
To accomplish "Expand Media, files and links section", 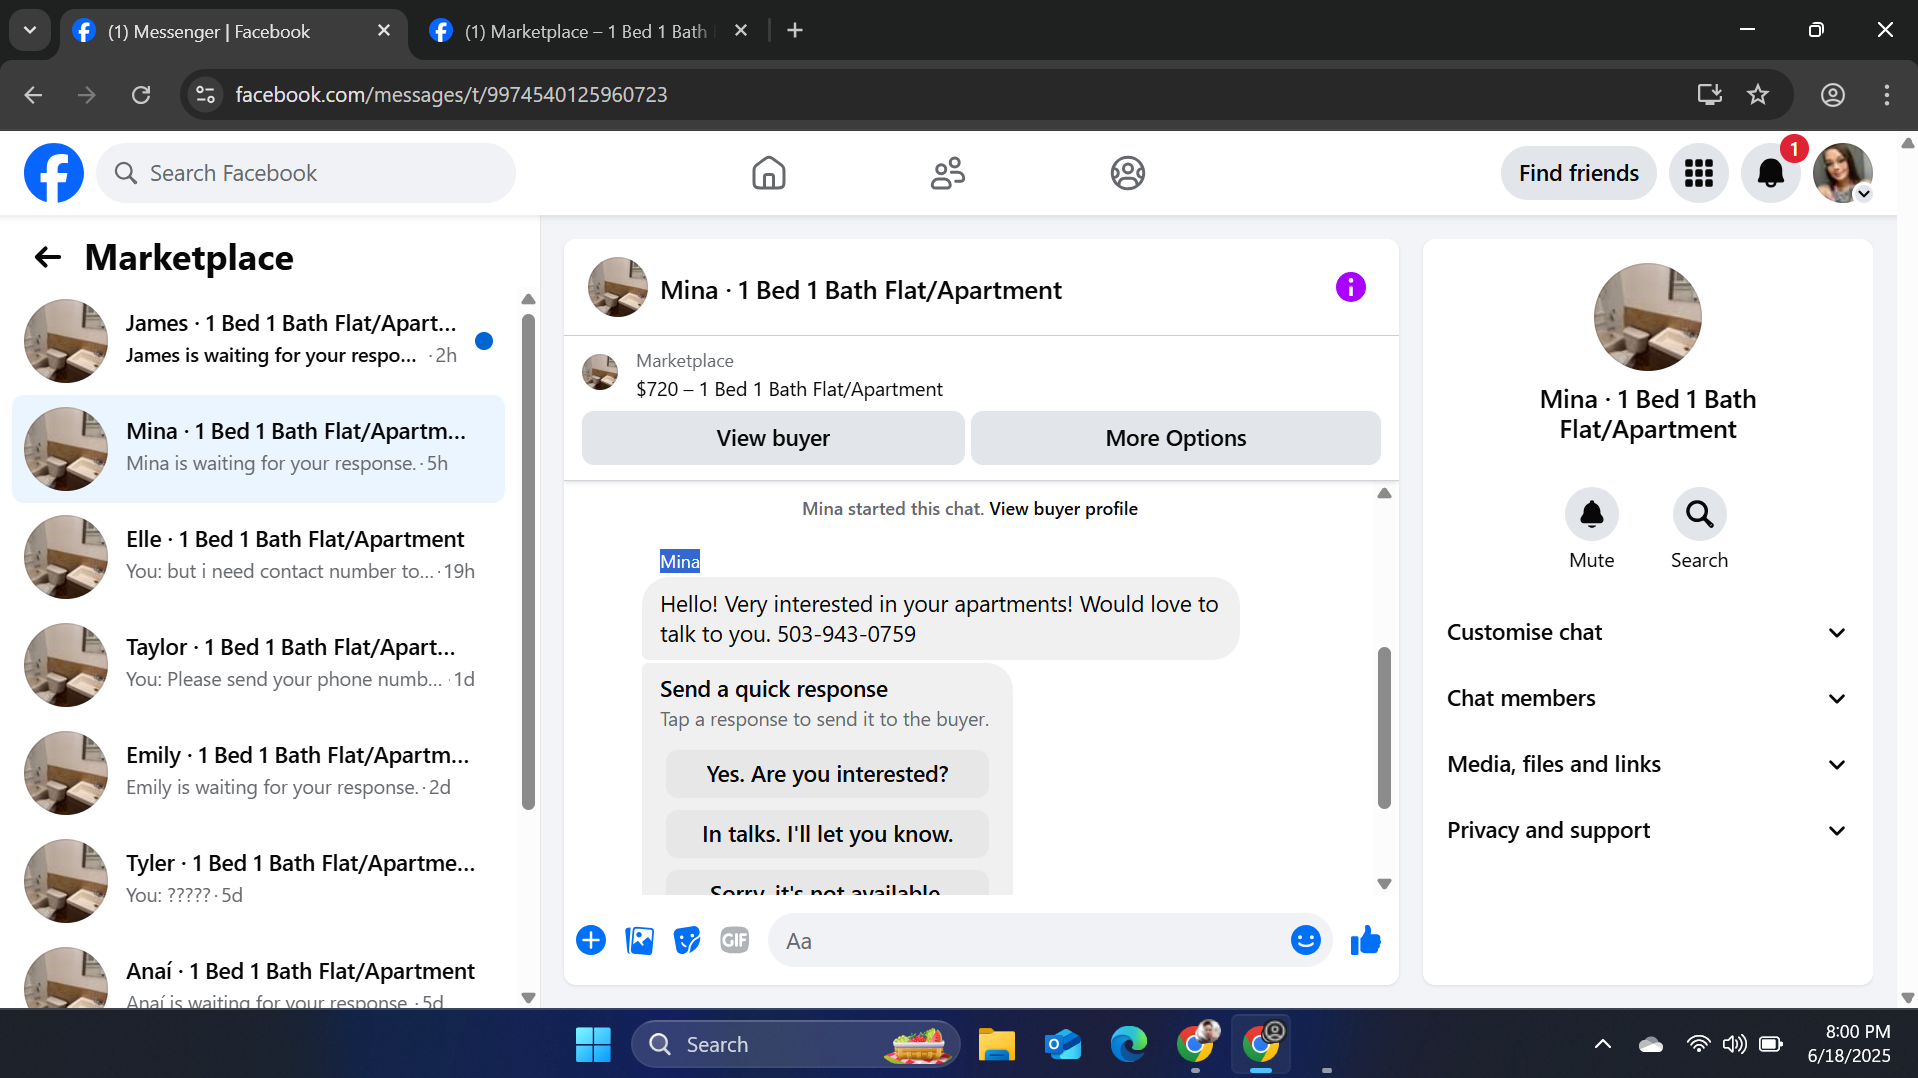I will click(1647, 764).
